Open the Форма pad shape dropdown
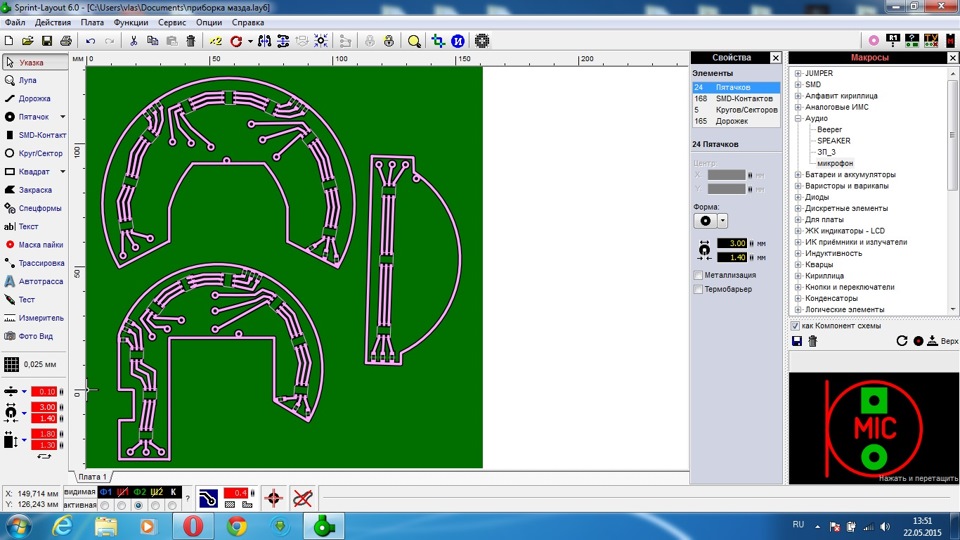The width and height of the screenshot is (960, 540). tap(722, 220)
